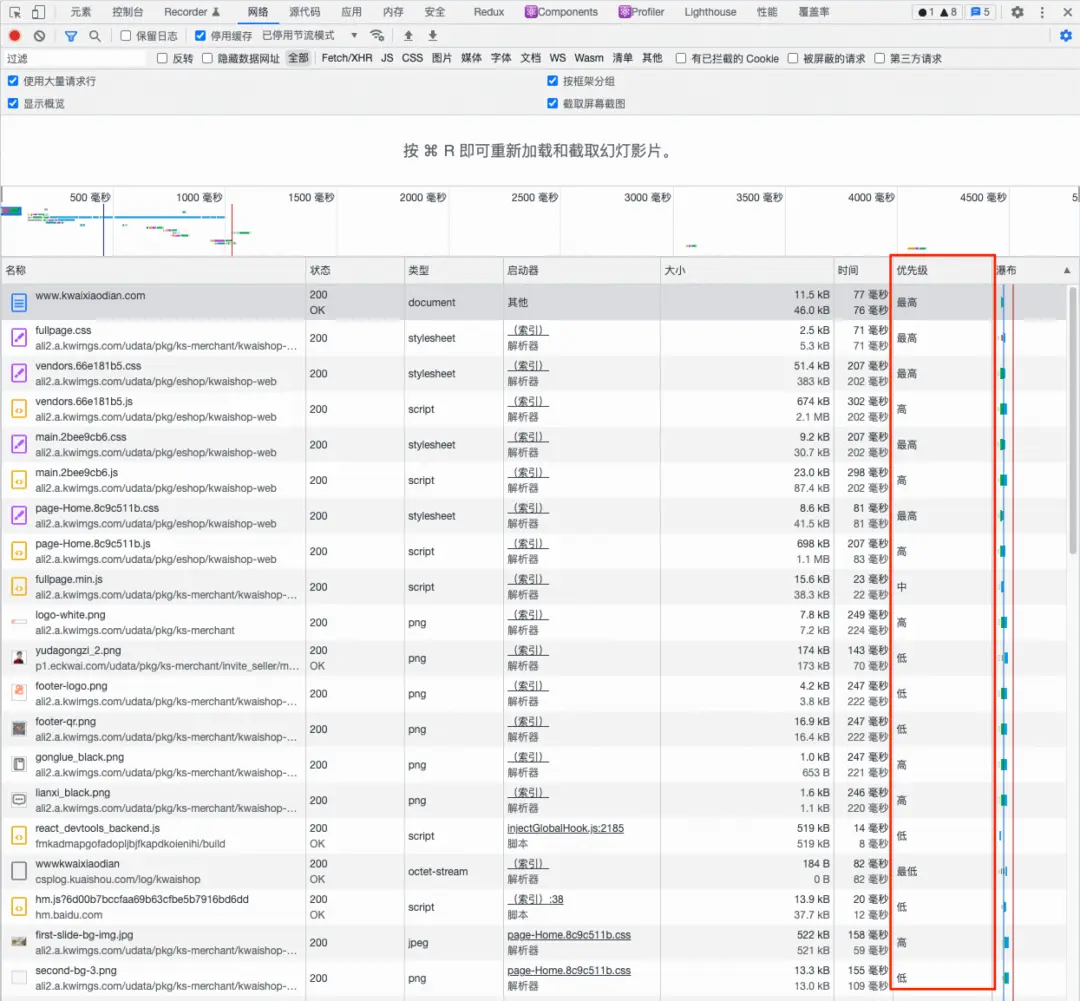
Task: Click first-slide-bg-img.jpg thumbnail icon
Action: coord(19,942)
